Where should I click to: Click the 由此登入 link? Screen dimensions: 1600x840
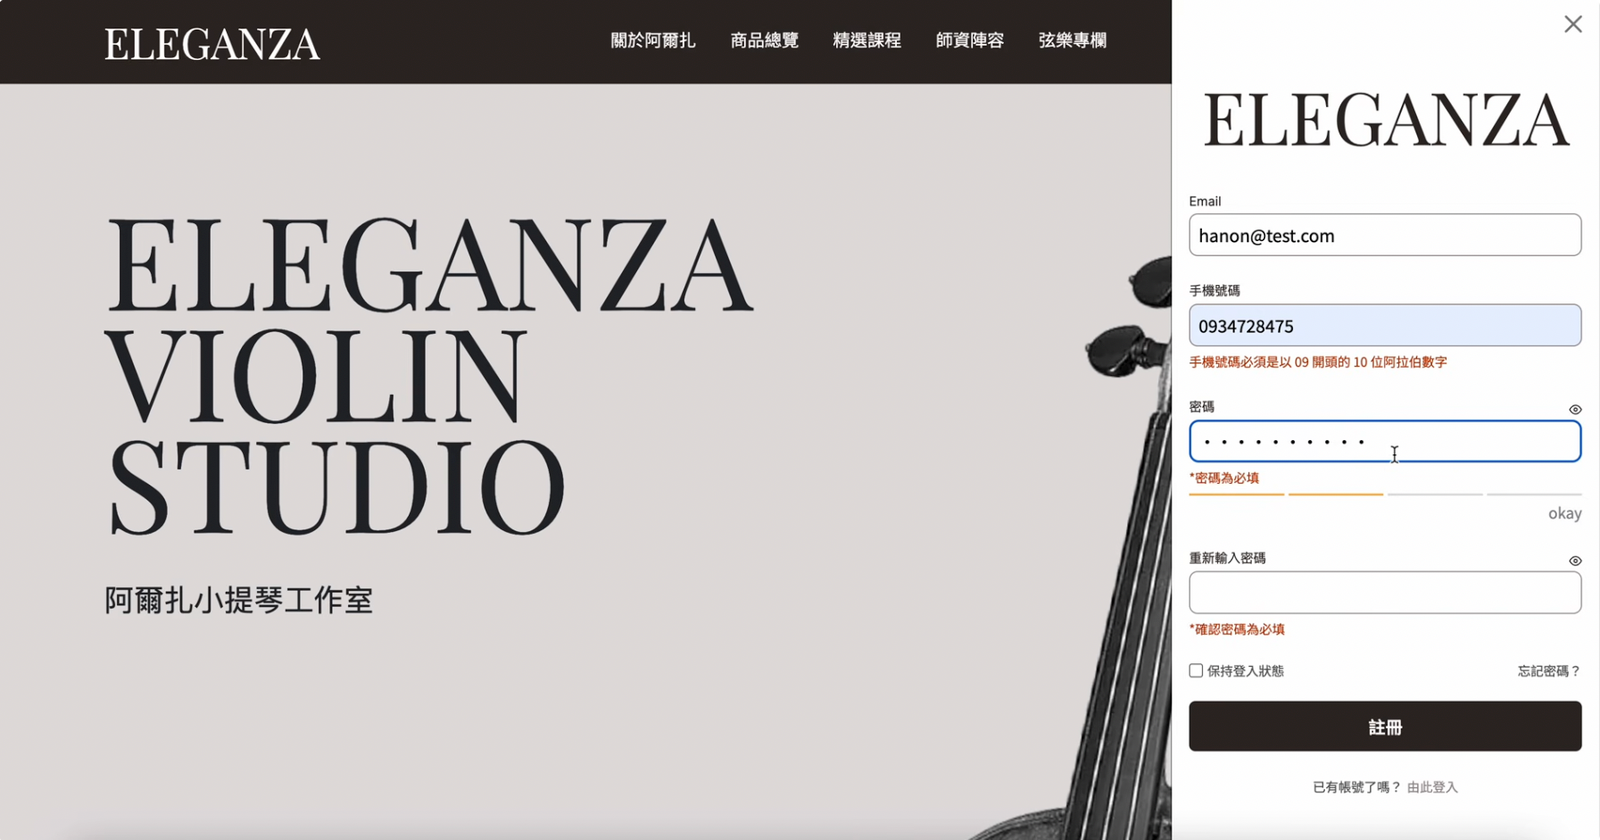point(1432,787)
